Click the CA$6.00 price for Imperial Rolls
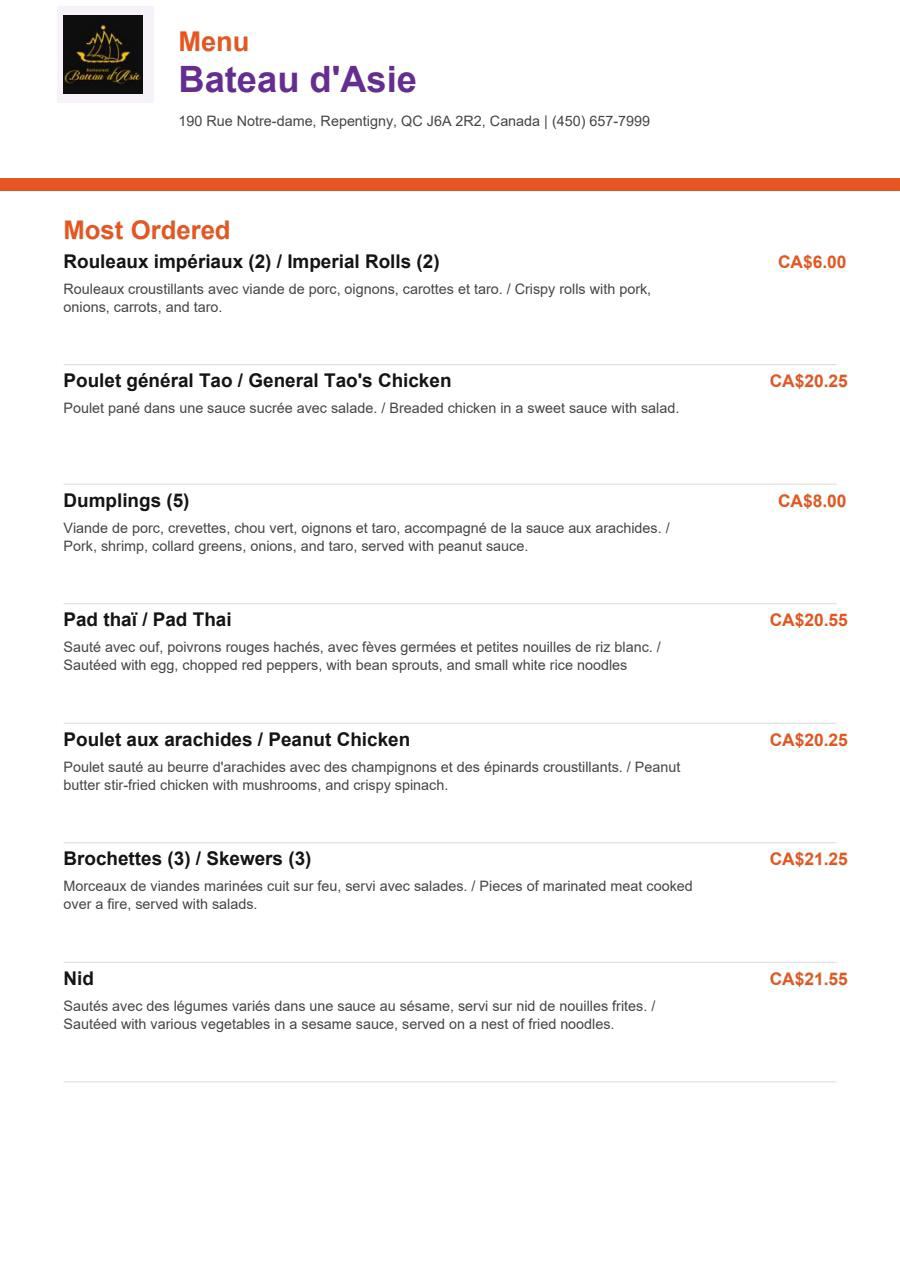 click(812, 262)
